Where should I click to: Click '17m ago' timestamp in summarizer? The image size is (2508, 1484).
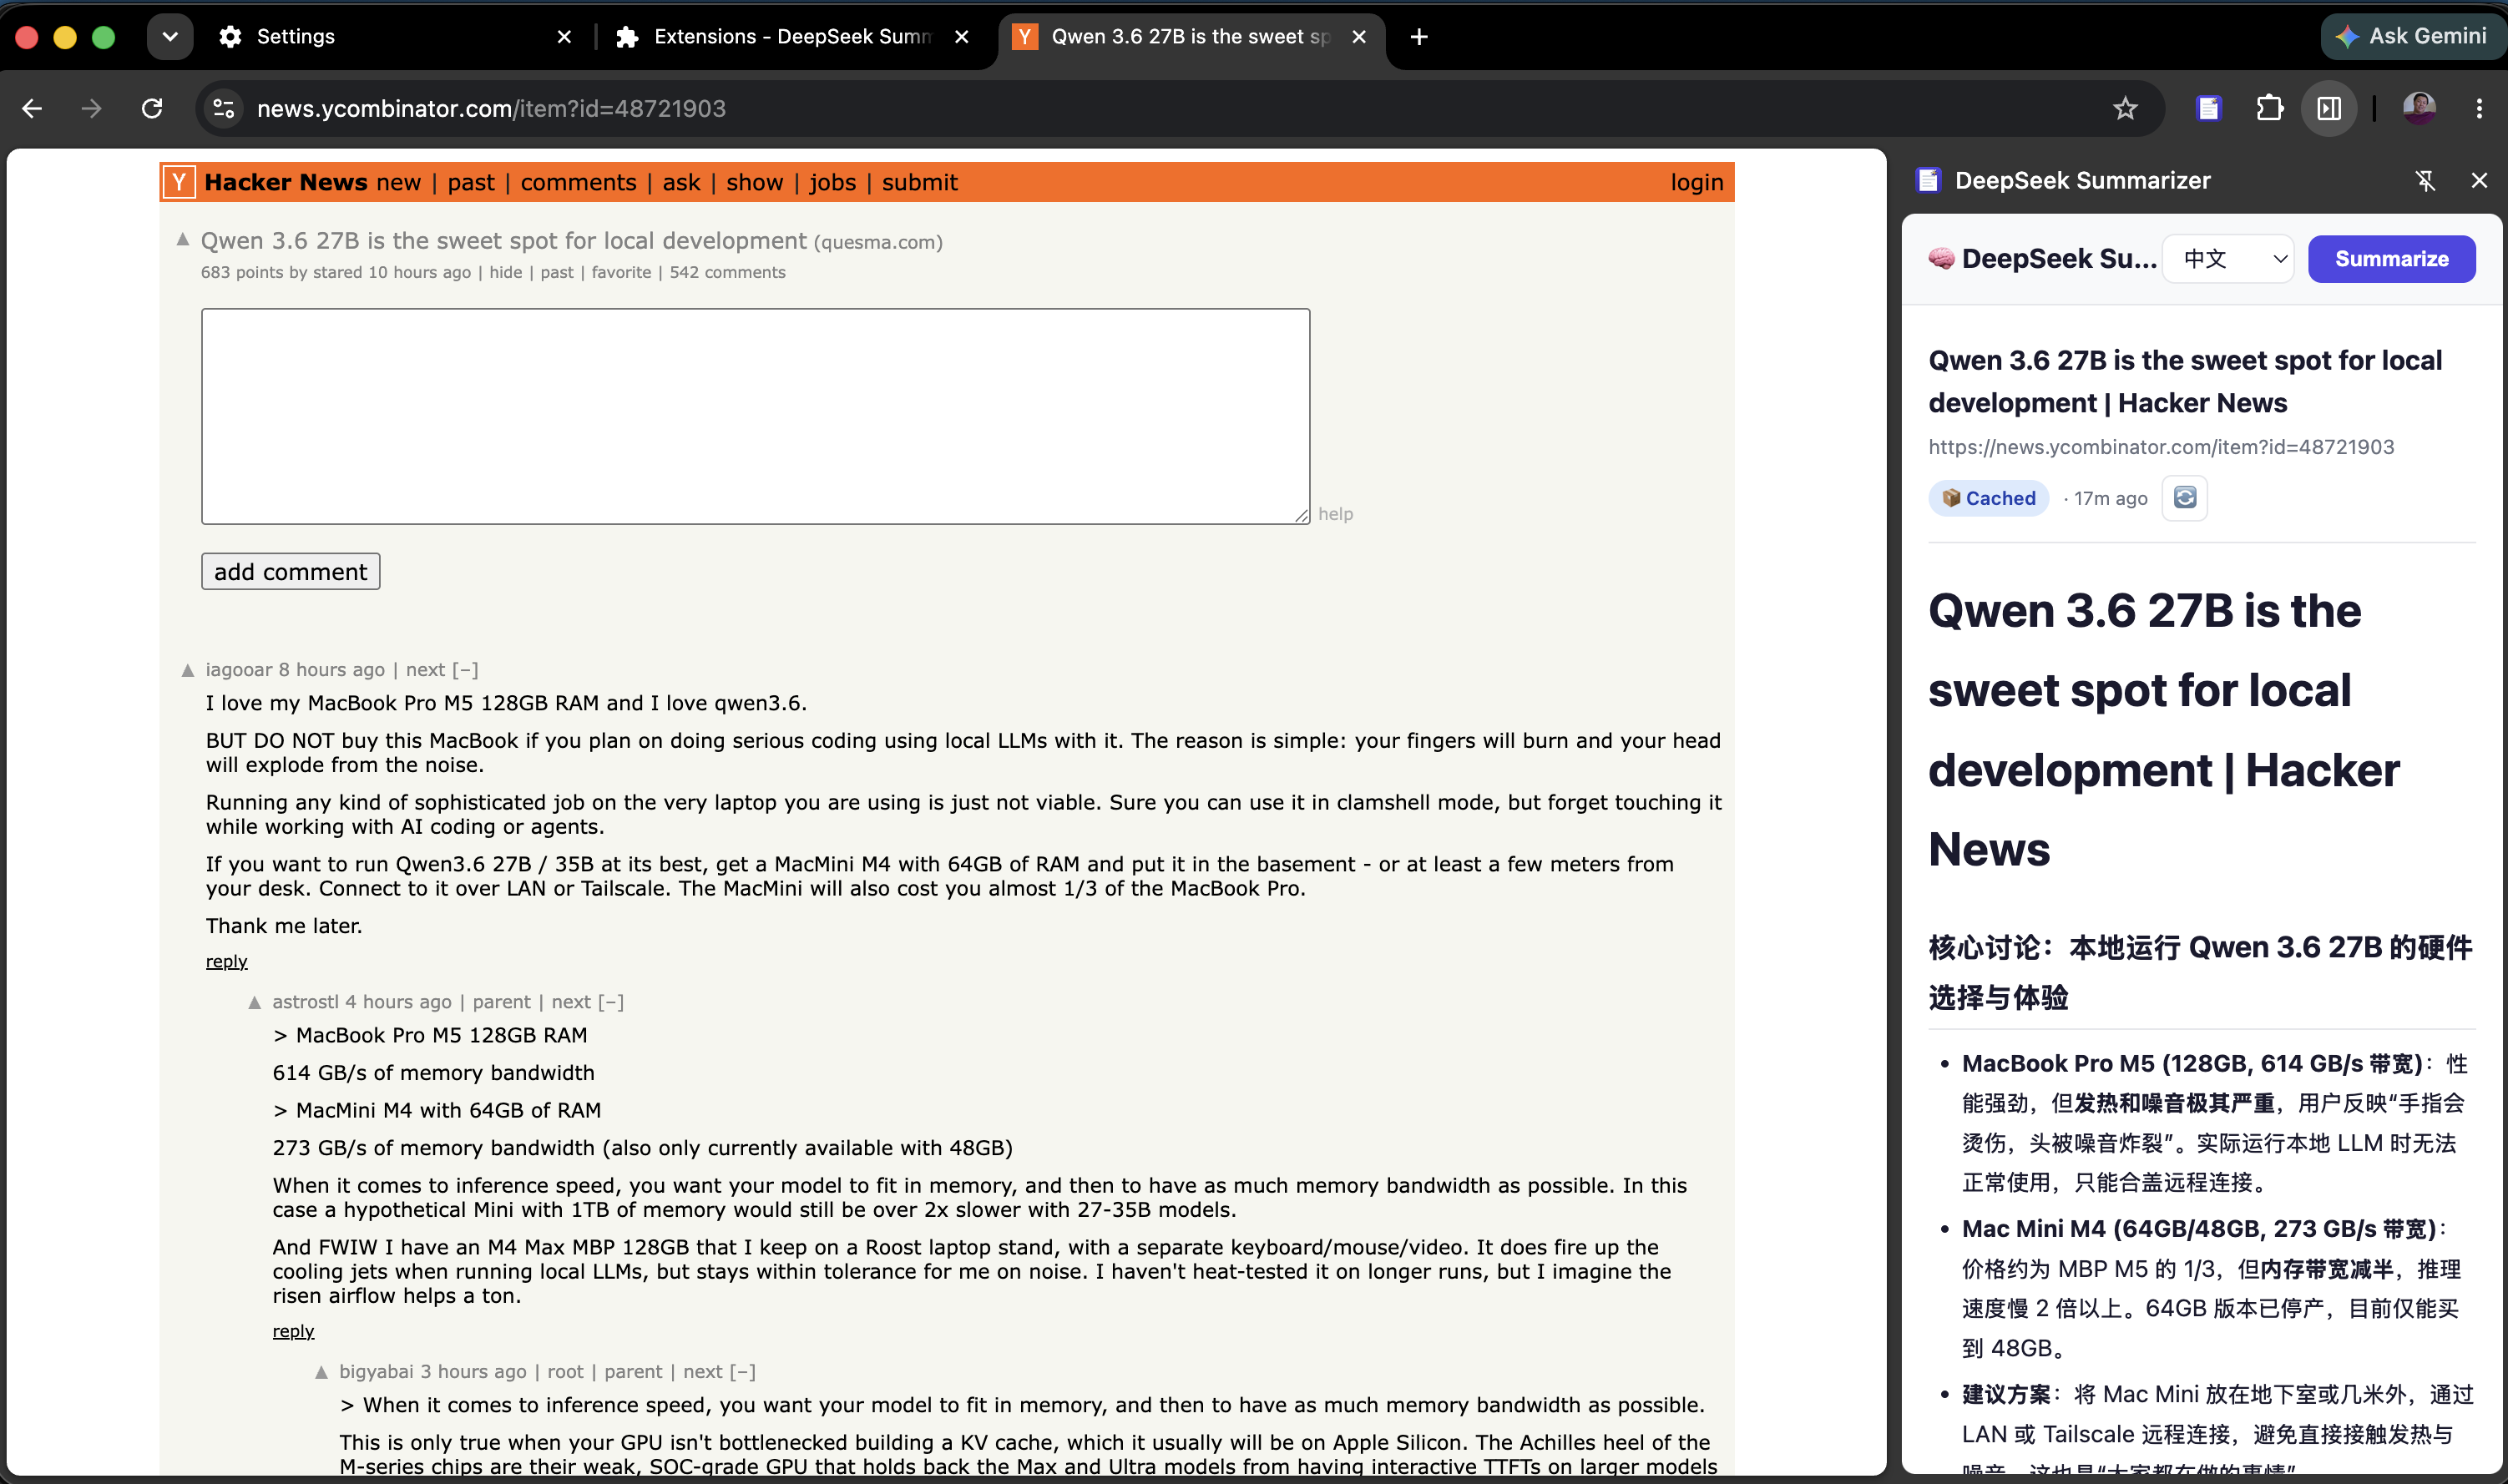coord(2110,498)
